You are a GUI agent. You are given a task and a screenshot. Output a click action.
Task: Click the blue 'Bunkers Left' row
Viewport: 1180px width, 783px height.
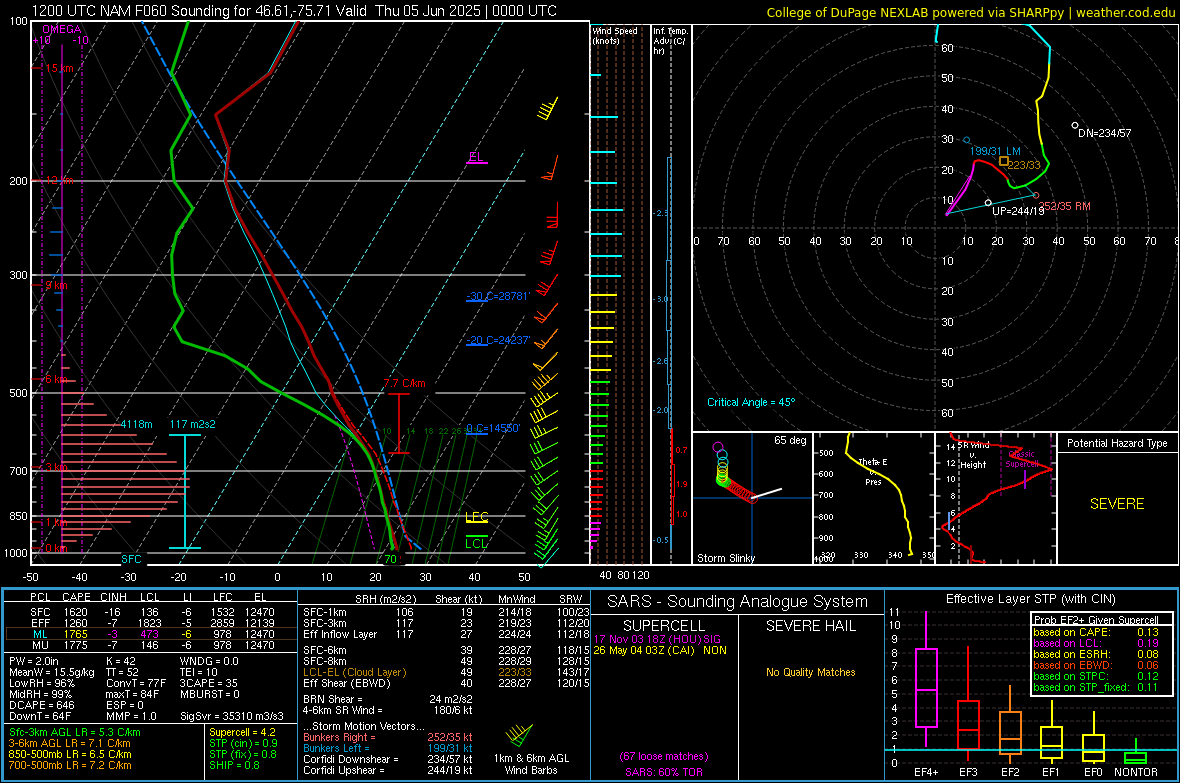tap(388, 749)
